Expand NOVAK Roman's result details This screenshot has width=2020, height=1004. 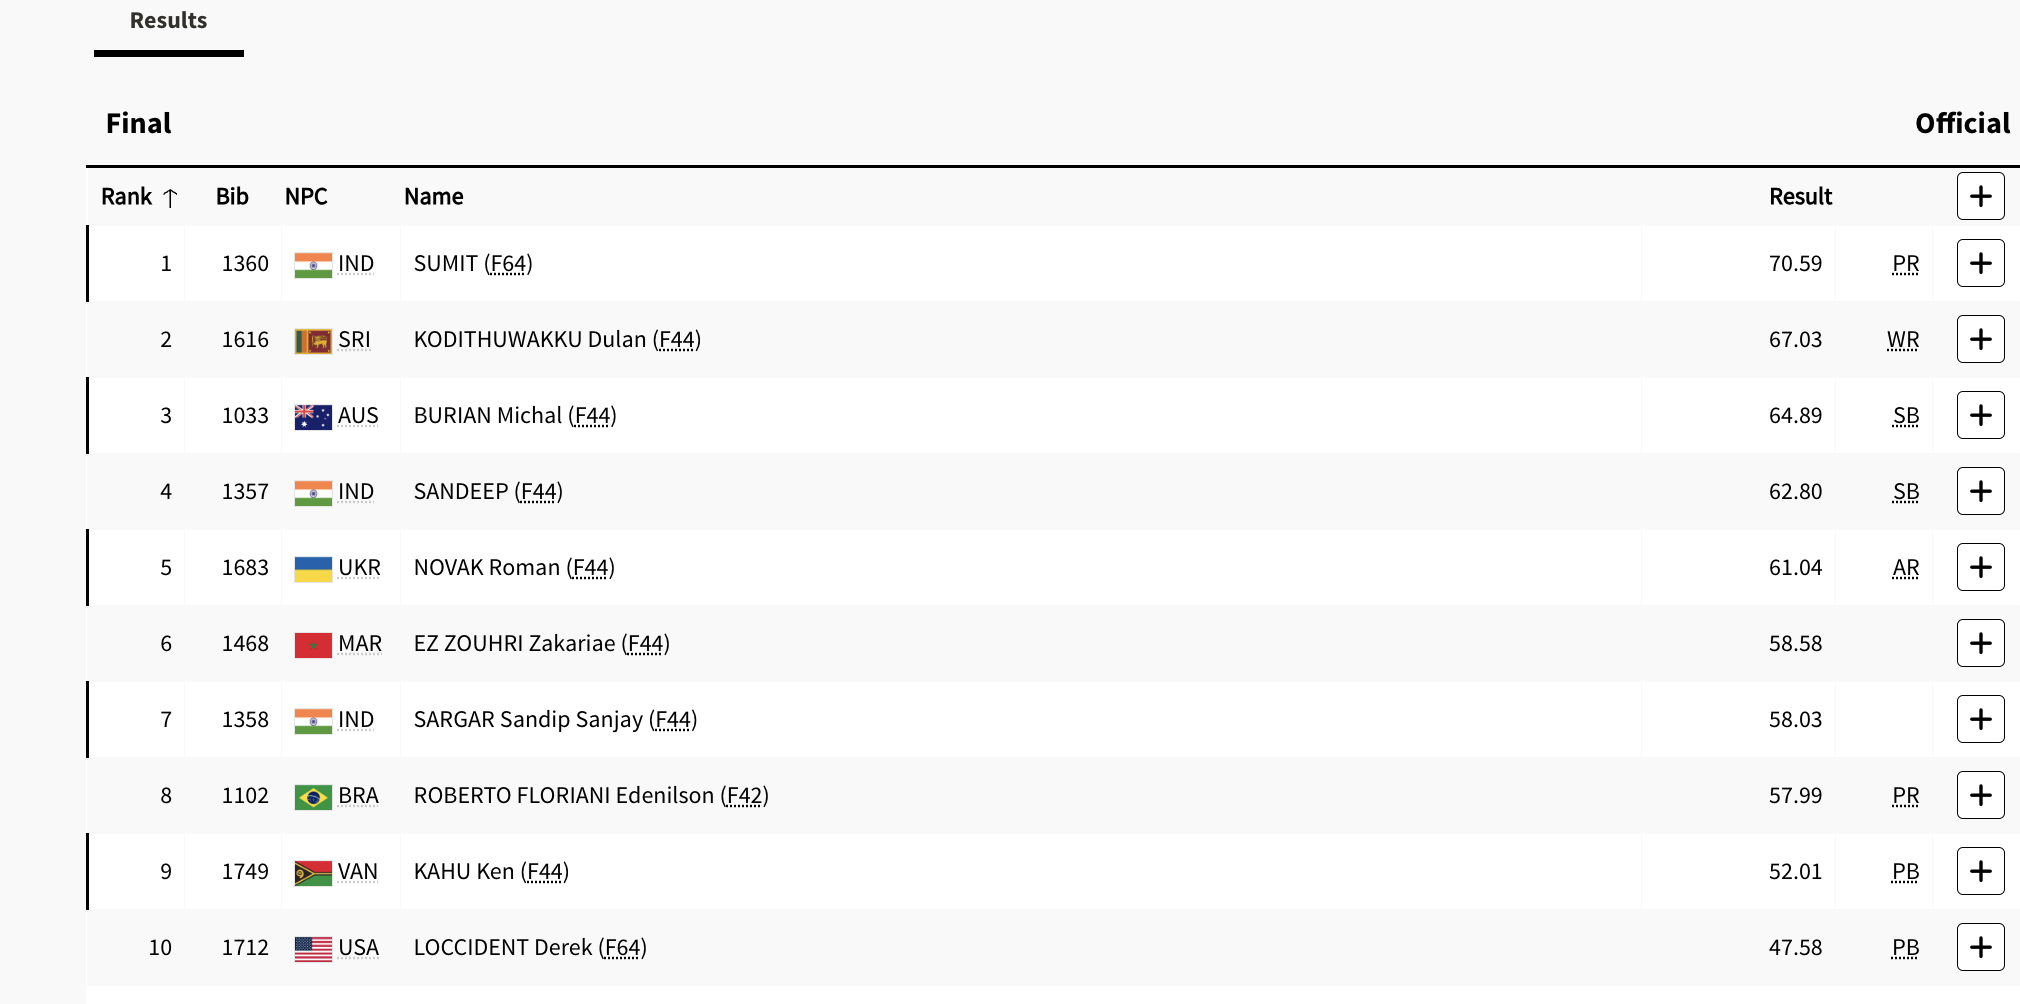coord(1980,567)
